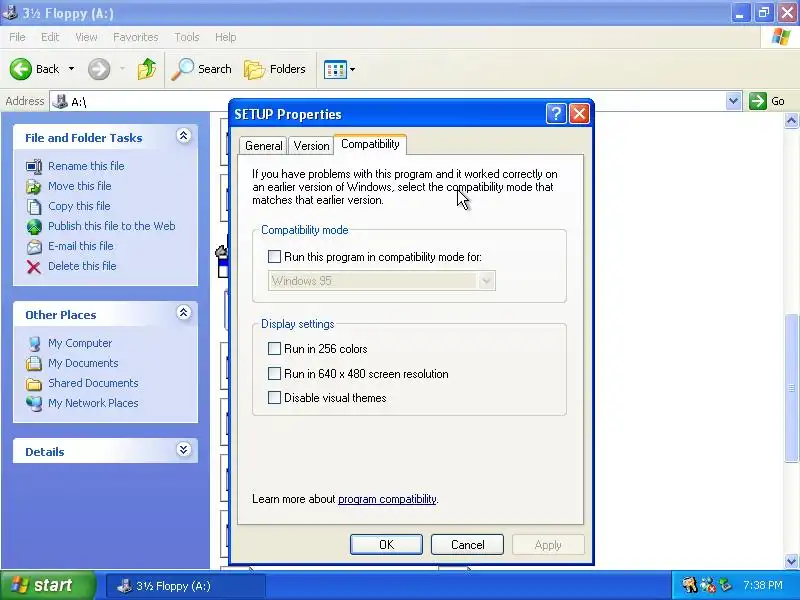Image resolution: width=800 pixels, height=600 pixels.
Task: Click the taskbar clock showing 7:38 PM
Action: [x=763, y=585]
